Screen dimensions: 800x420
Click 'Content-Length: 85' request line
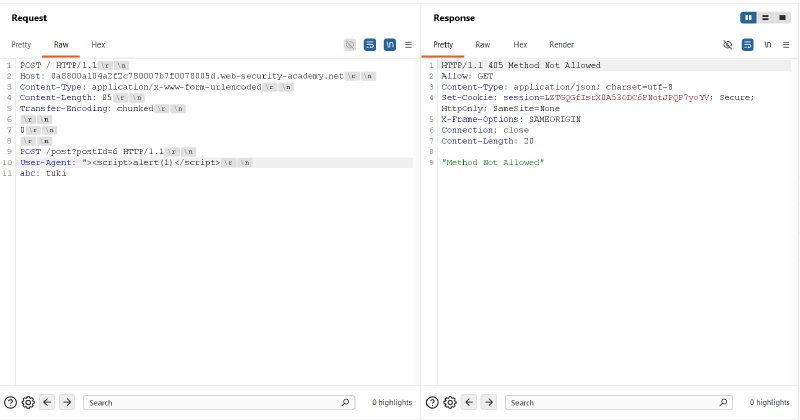click(82, 97)
